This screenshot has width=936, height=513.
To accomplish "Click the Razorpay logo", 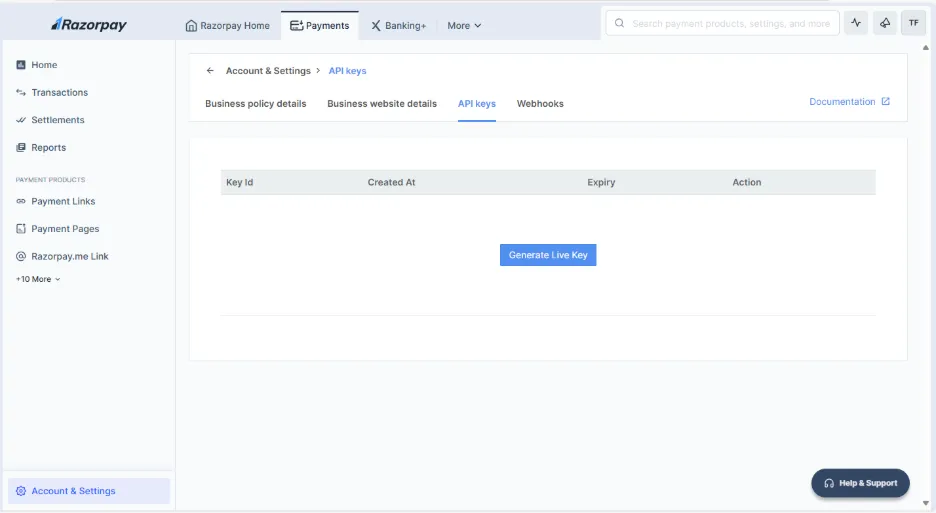I will (x=89, y=24).
